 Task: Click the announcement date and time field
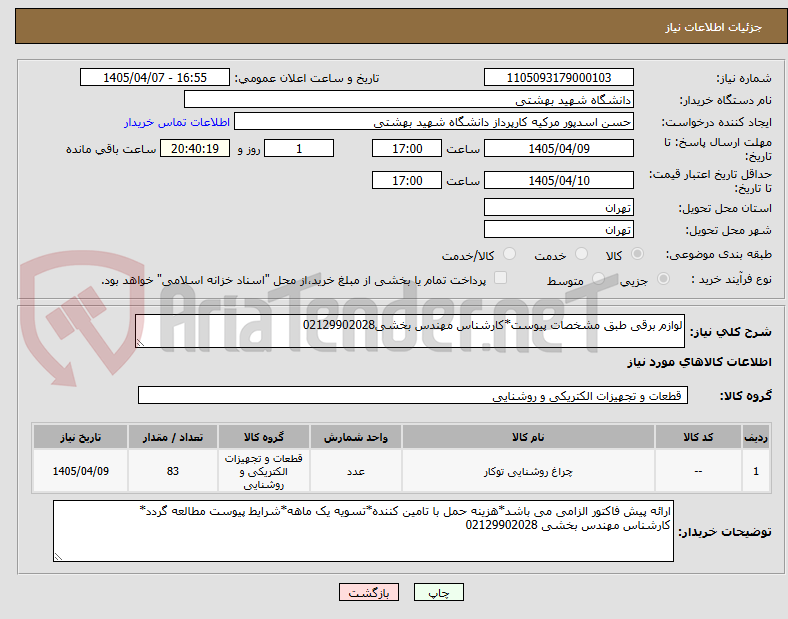click(155, 77)
